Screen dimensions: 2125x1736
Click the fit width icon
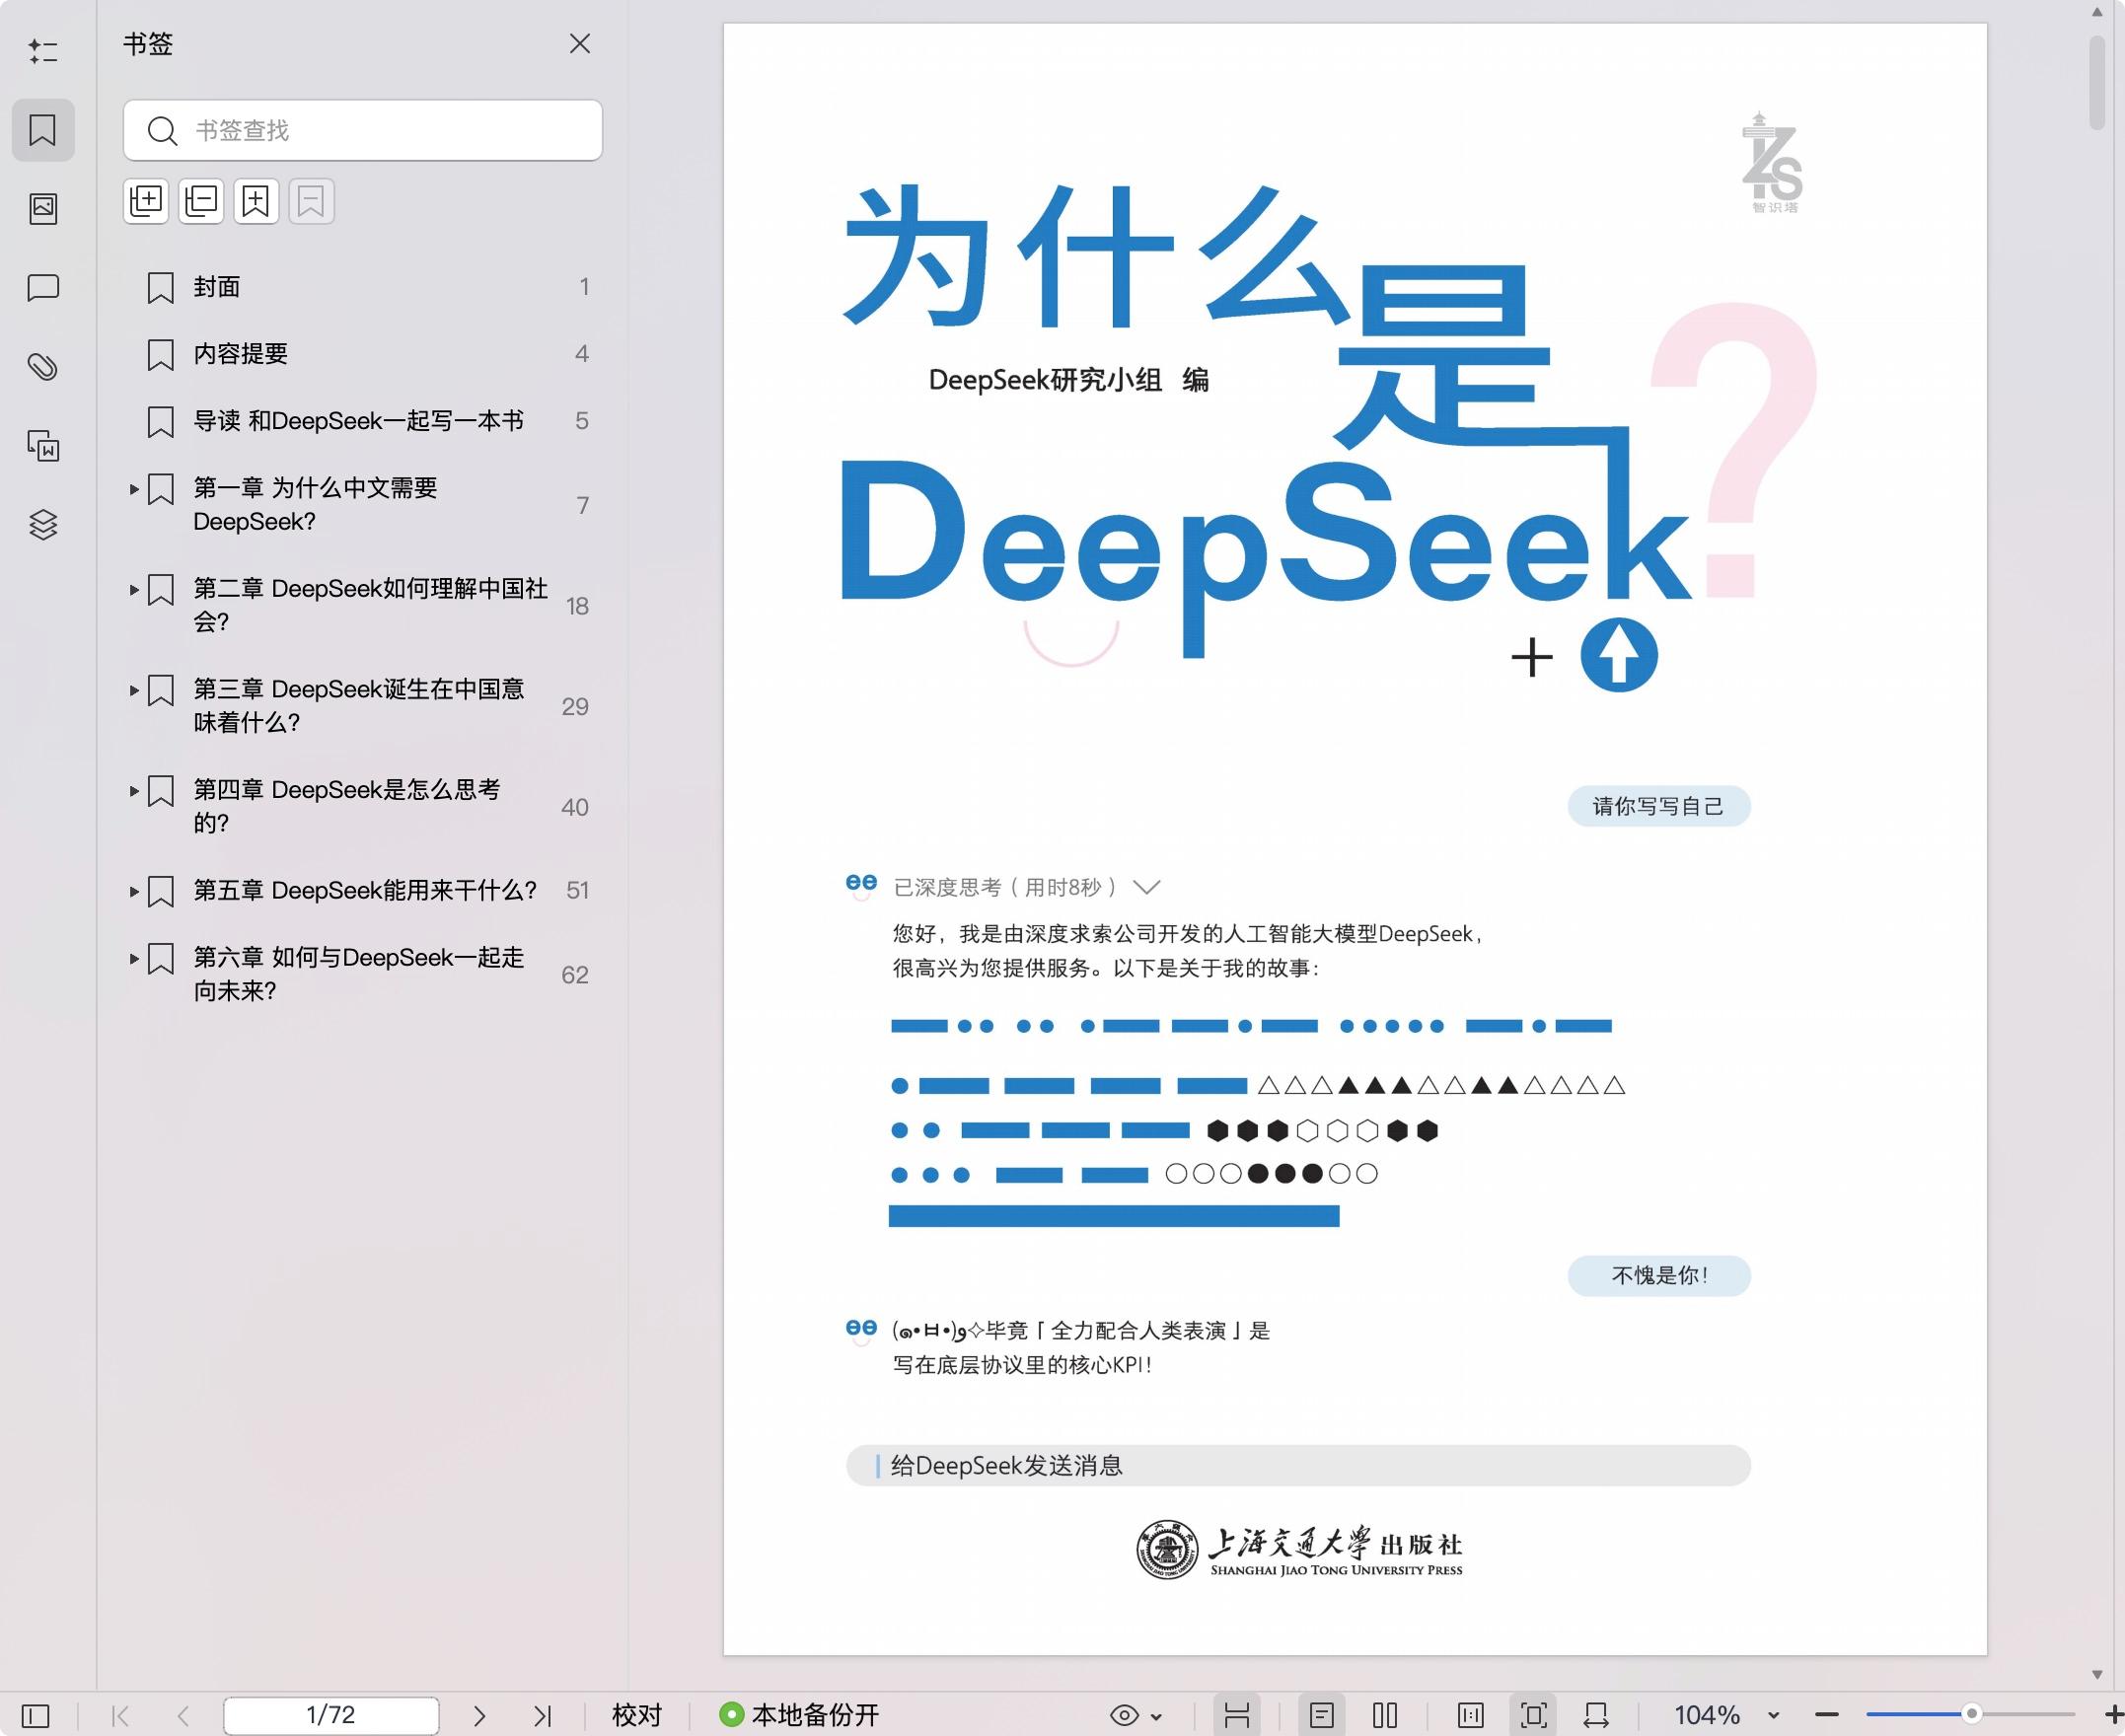(1596, 1715)
